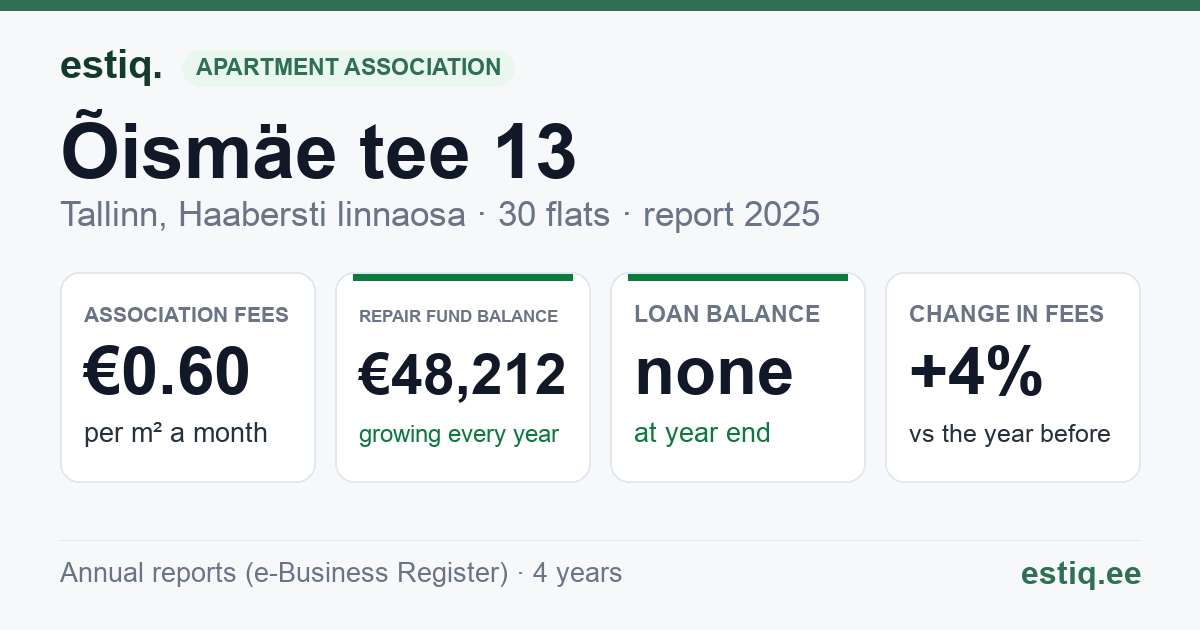Open the Association Fees card
This screenshot has height=630, width=1200.
point(188,377)
